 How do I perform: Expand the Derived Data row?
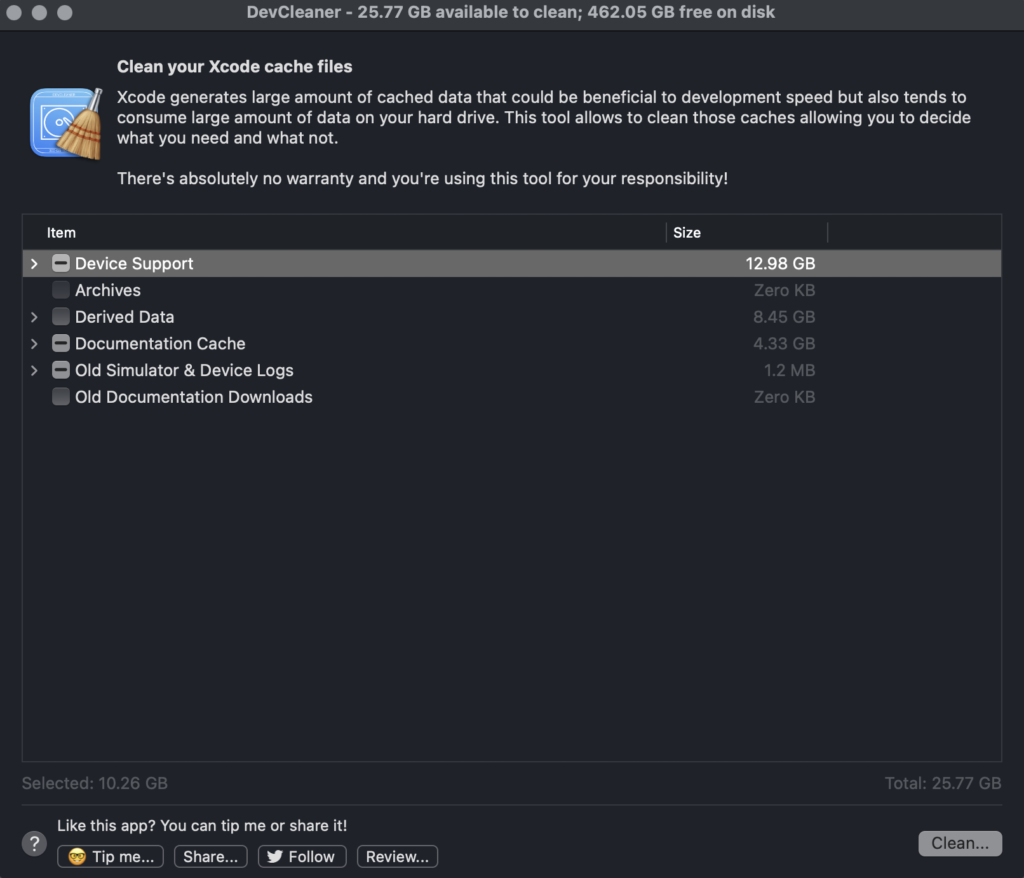(x=34, y=317)
